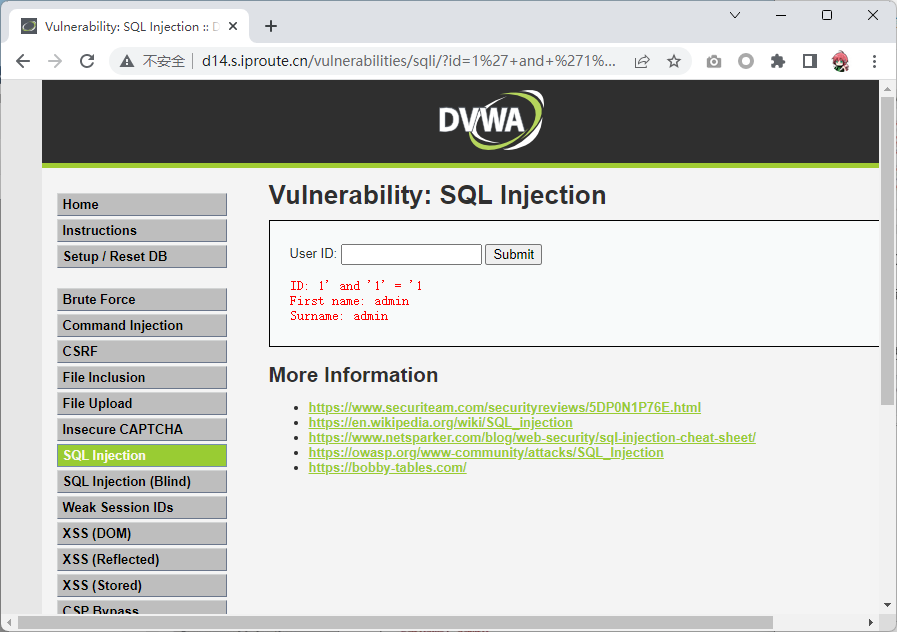Open the share page icon
The image size is (897, 632).
click(x=642, y=61)
